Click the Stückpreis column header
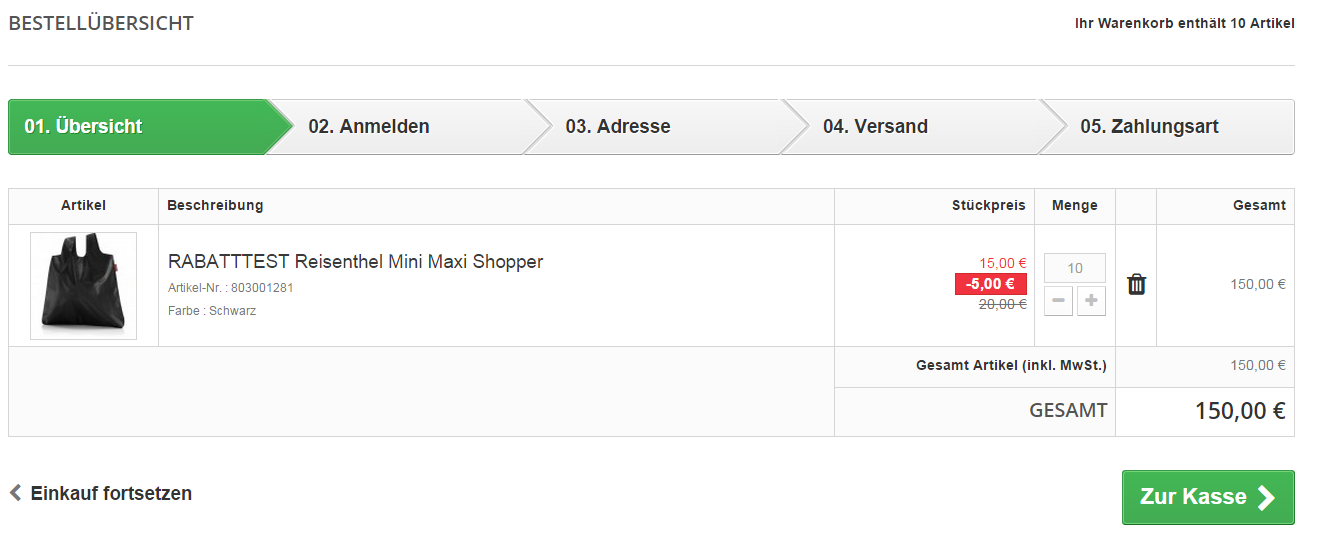 (x=988, y=206)
